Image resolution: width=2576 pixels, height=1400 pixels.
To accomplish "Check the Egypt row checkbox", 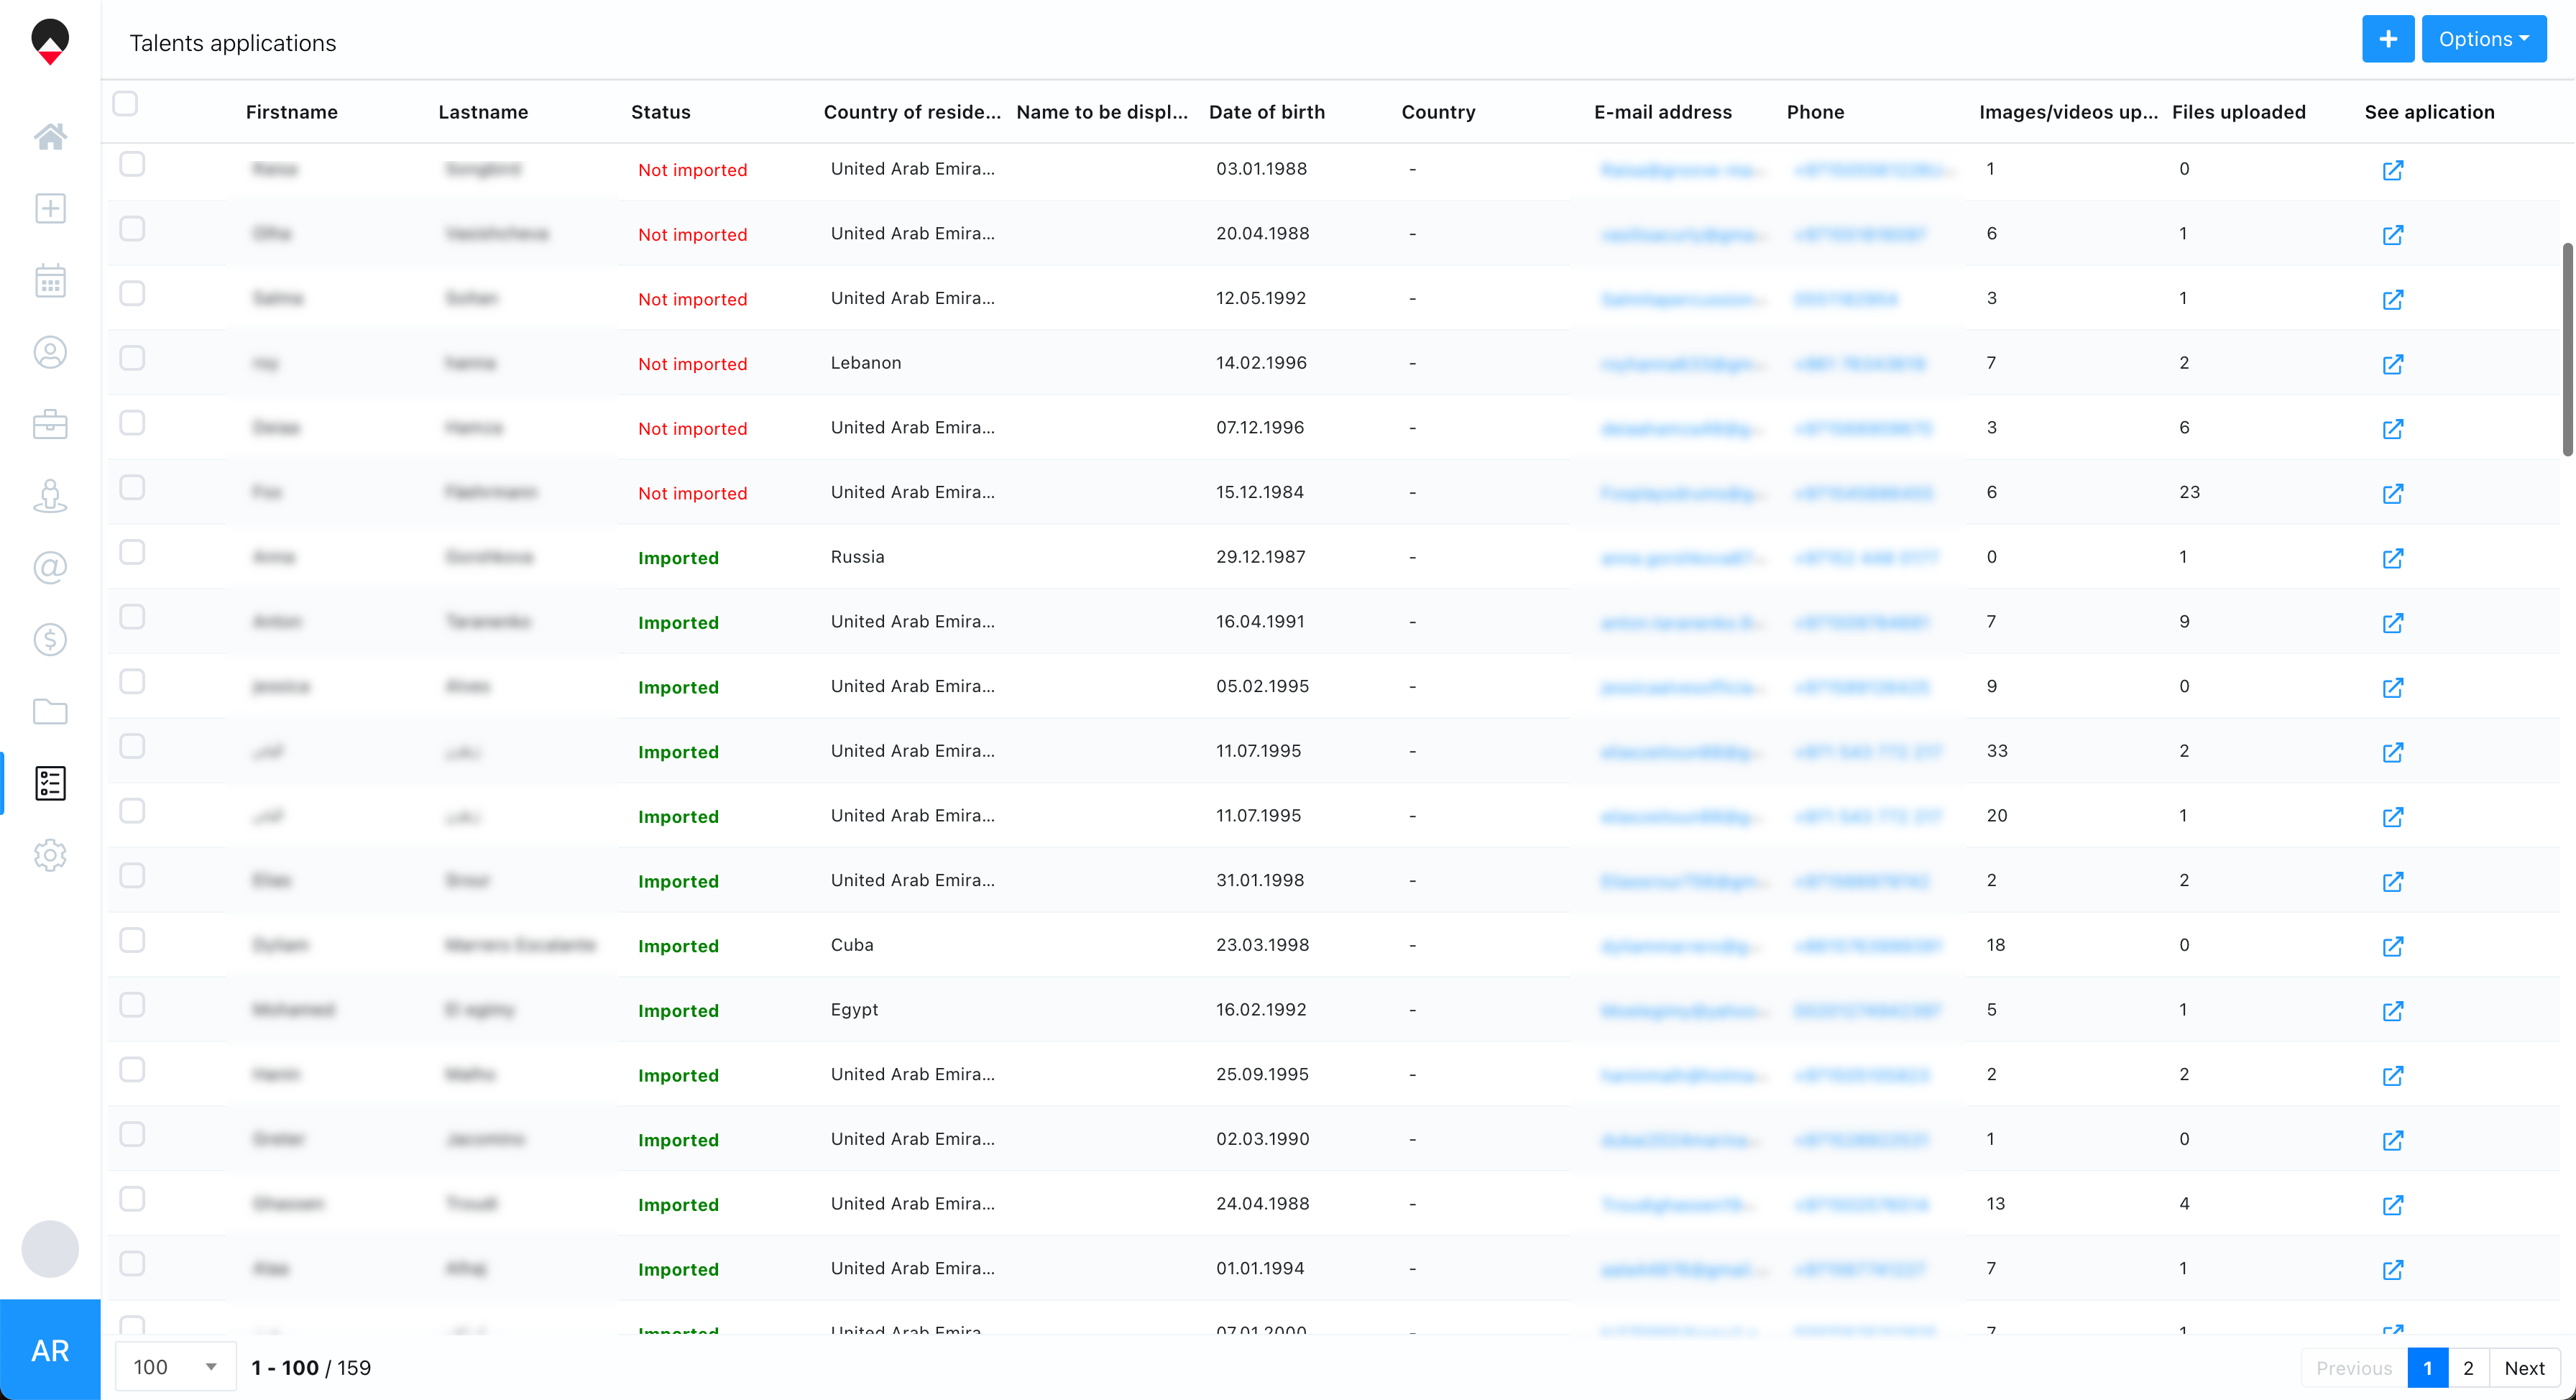I will pyautogui.click(x=132, y=1005).
